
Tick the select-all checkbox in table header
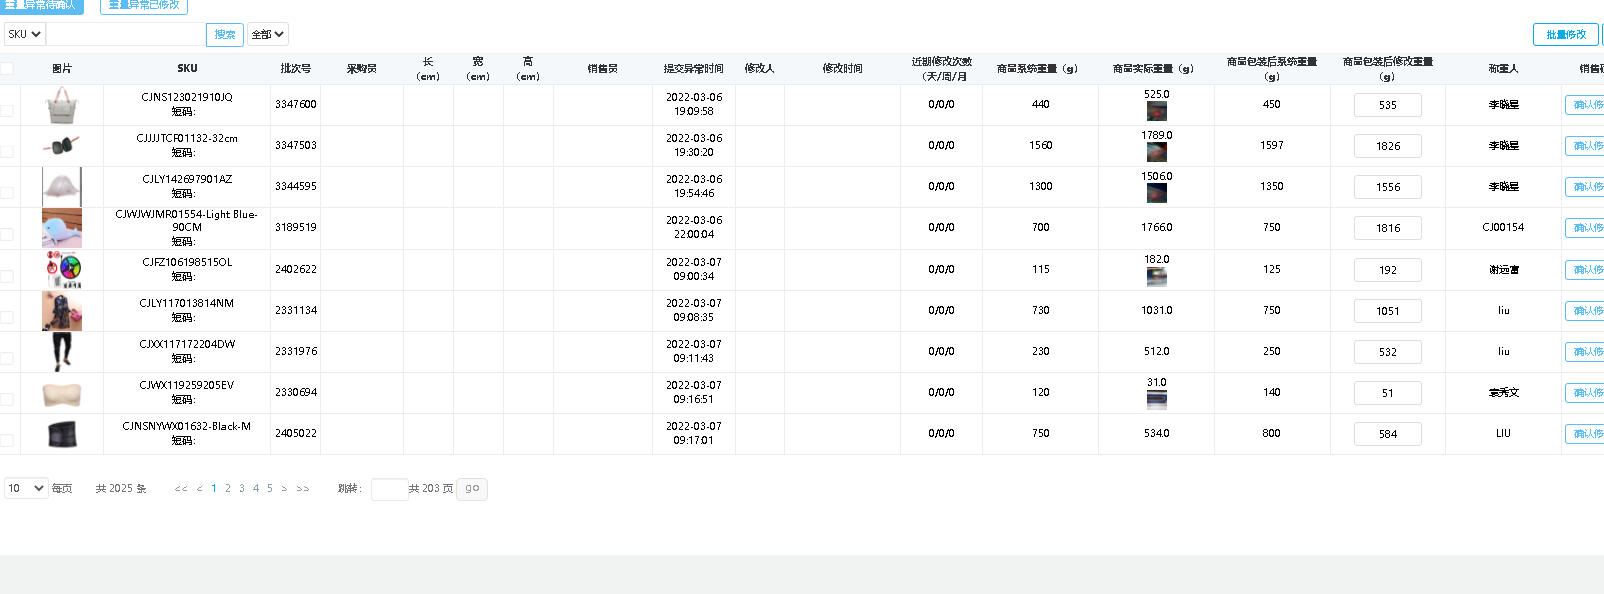tap(7, 69)
